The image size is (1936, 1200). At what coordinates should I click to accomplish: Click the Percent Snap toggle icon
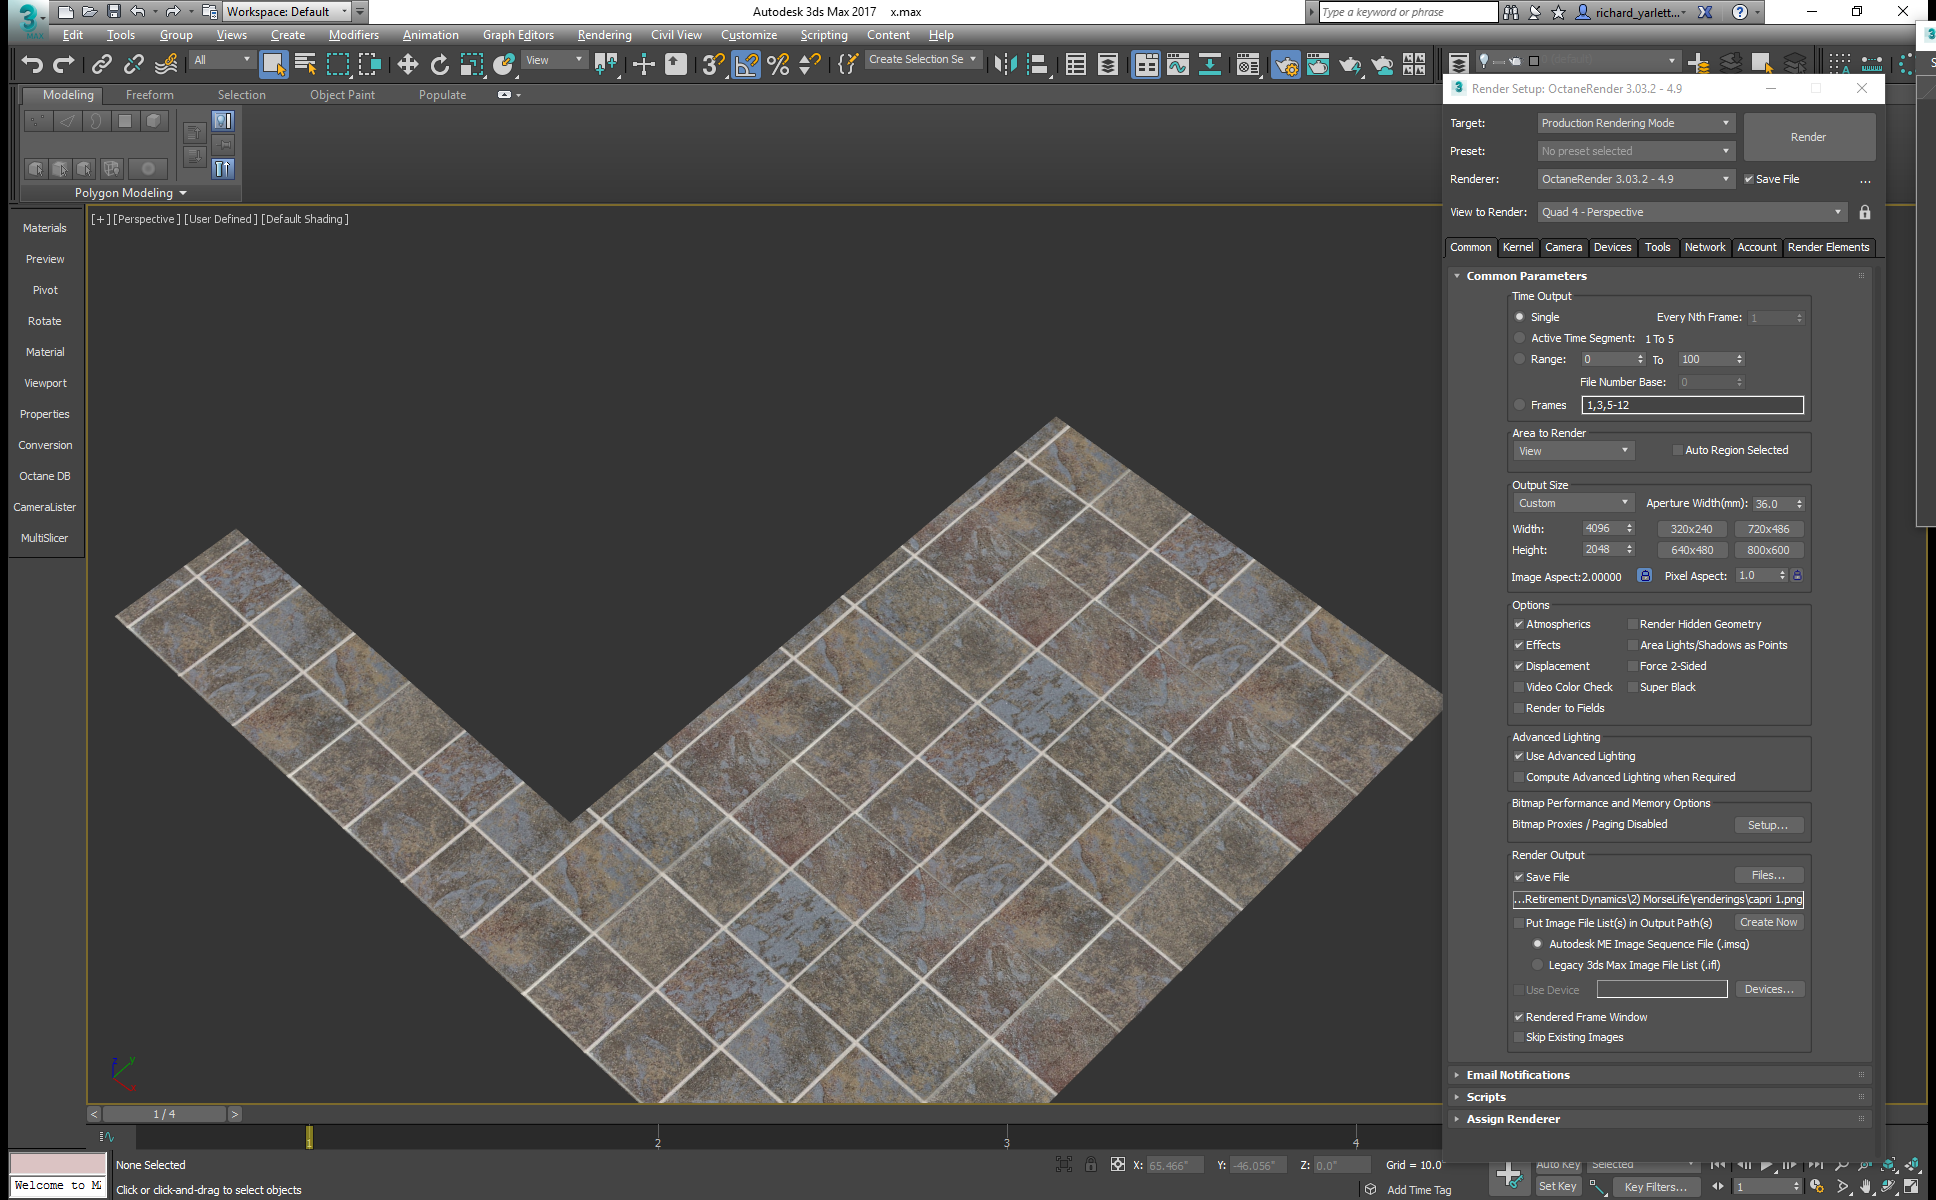point(778,65)
